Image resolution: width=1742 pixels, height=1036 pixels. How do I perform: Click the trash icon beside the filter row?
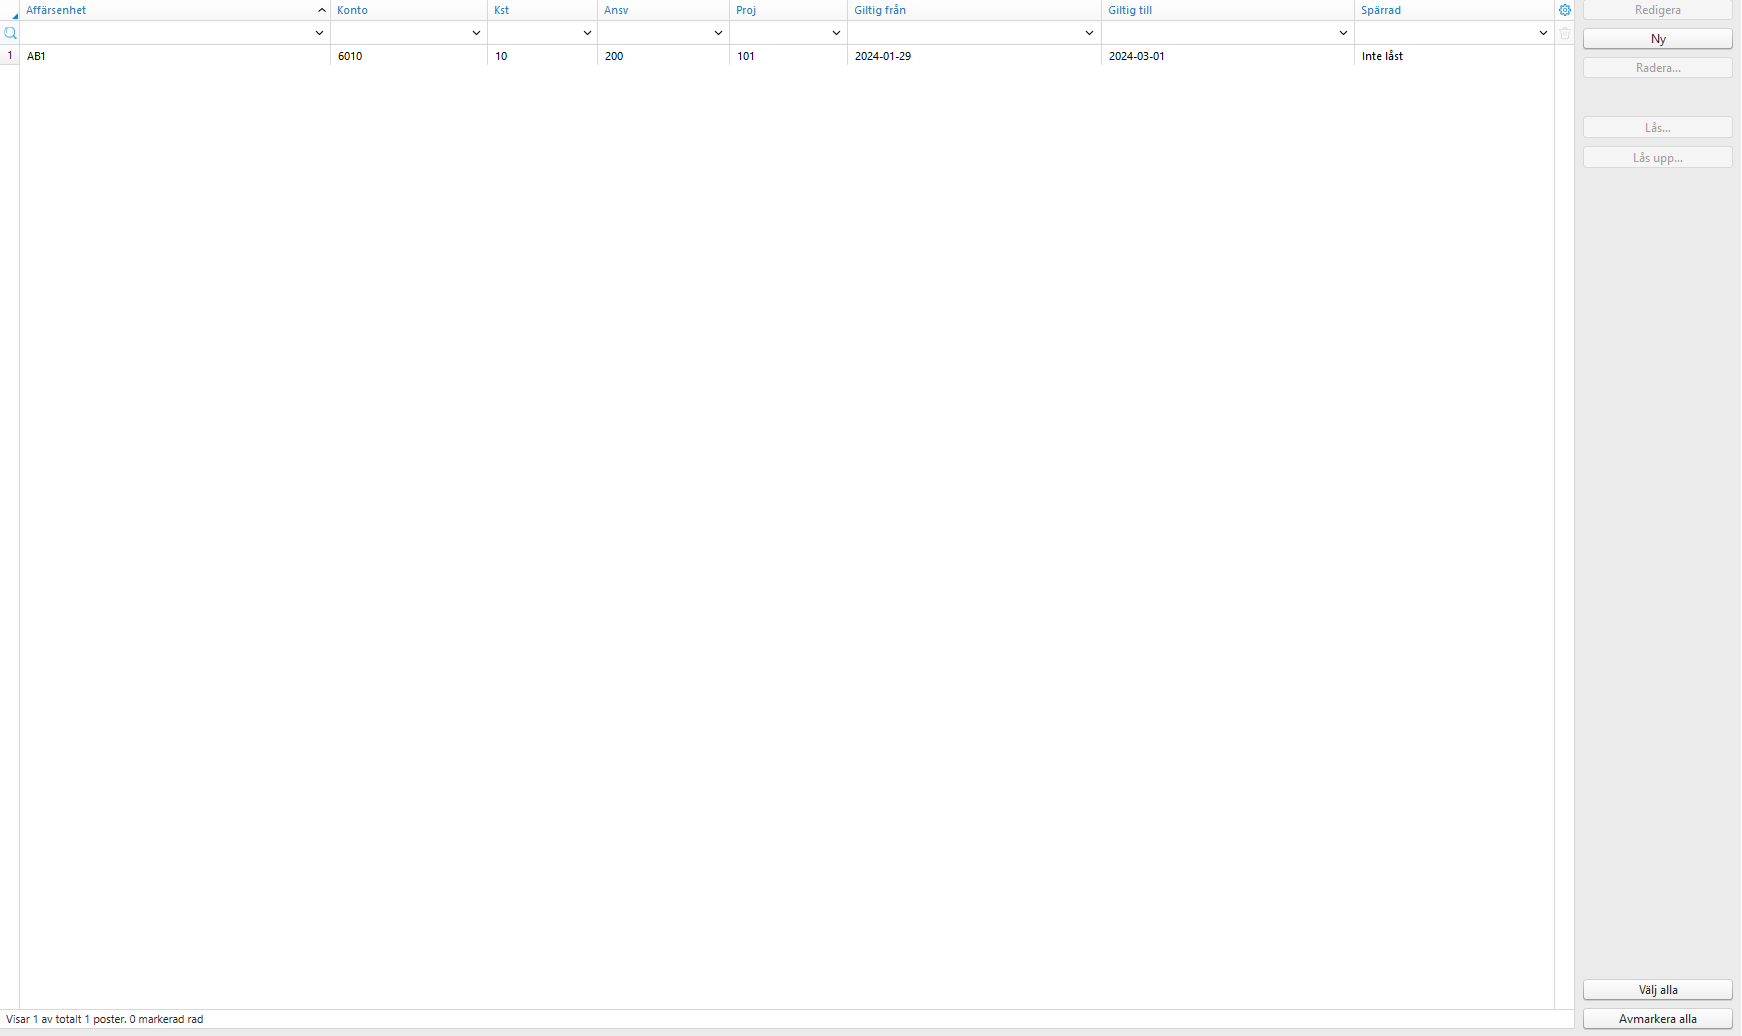[1564, 32]
